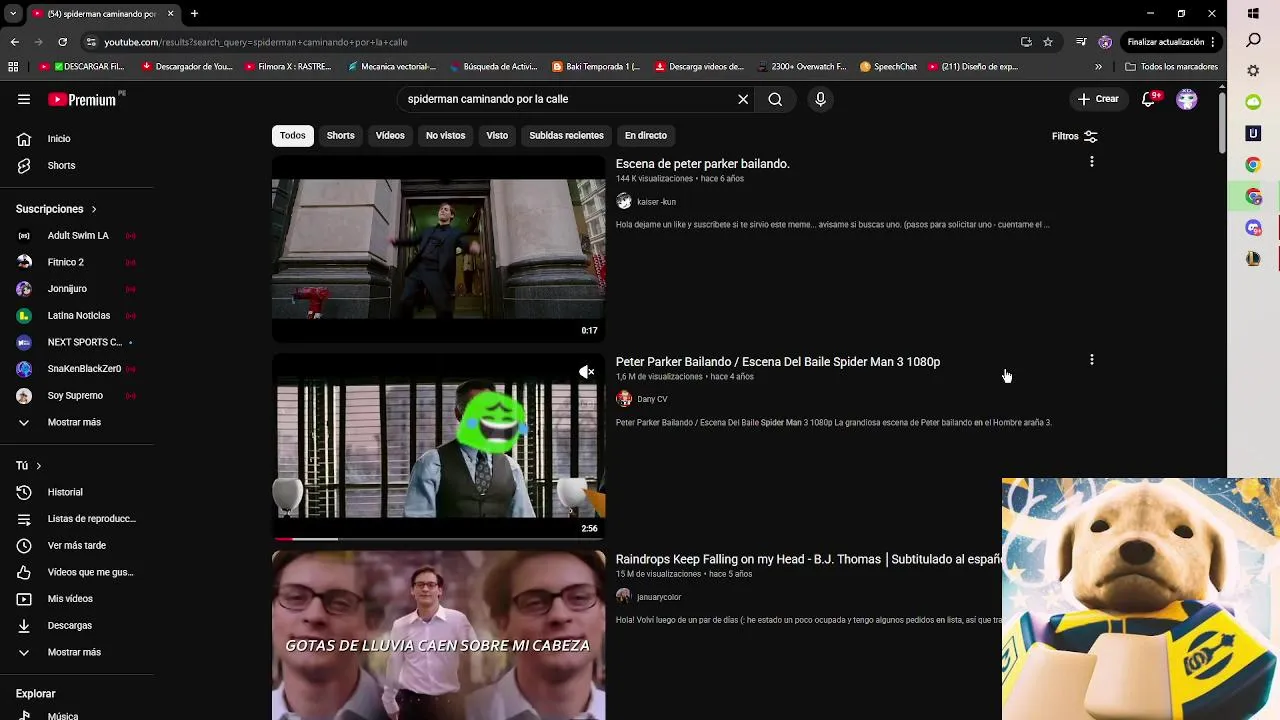Expand the Tú section chevron
Screen dimensions: 1280x720
click(38, 466)
